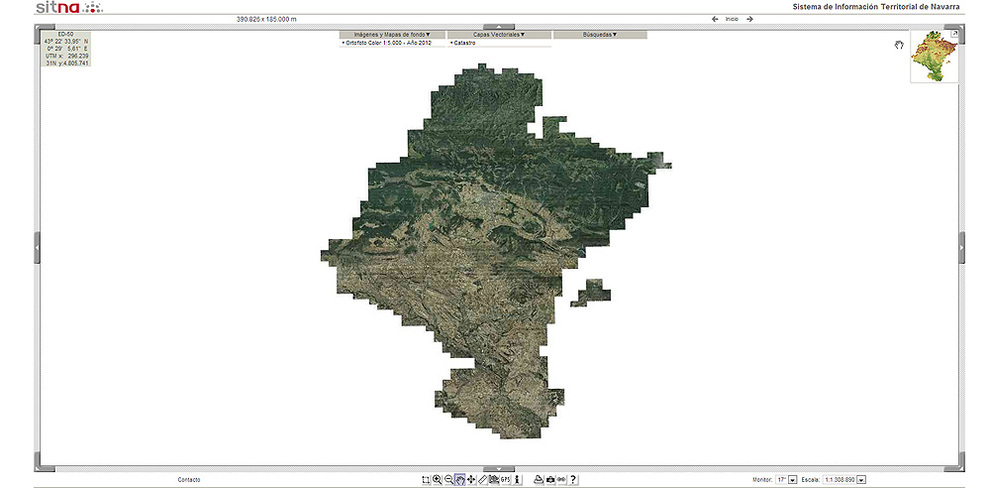Viewport: 990px width, 488px height.
Task: Open the Monitor size dropdown
Action: pyautogui.click(x=792, y=480)
